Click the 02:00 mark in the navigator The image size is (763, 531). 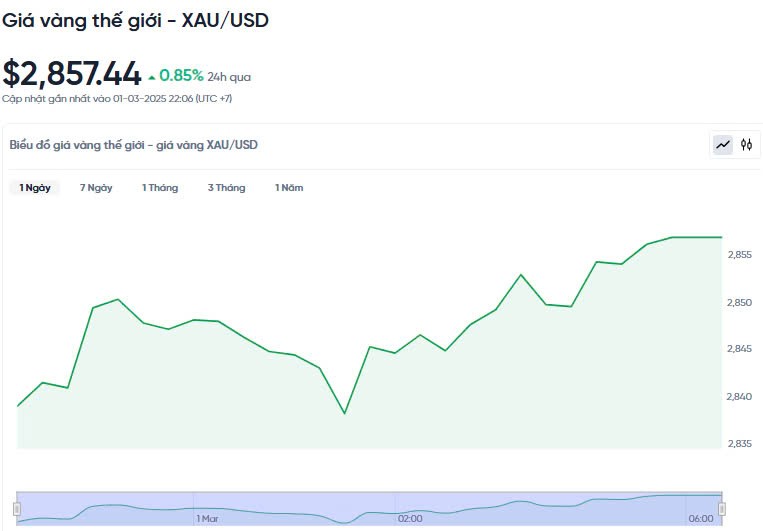click(410, 519)
